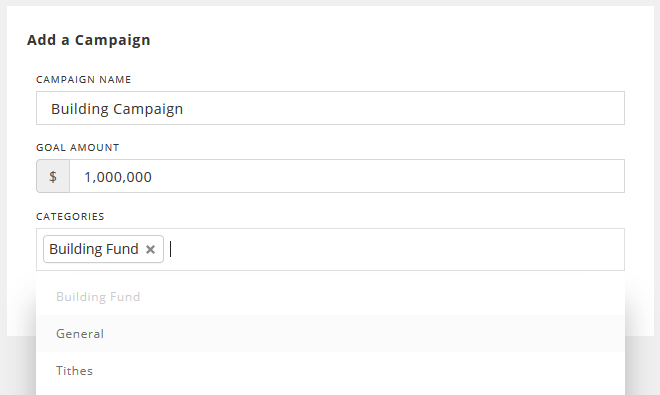Click the CAMPAIGN NAME label
The image size is (660, 395).
[84, 80]
